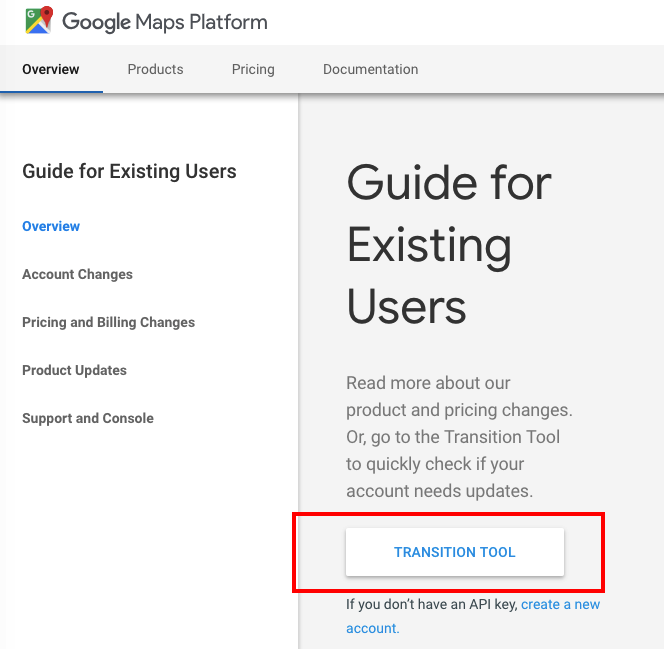Select Overview in the left sidebar
Screen dimensions: 664x649
(51, 226)
